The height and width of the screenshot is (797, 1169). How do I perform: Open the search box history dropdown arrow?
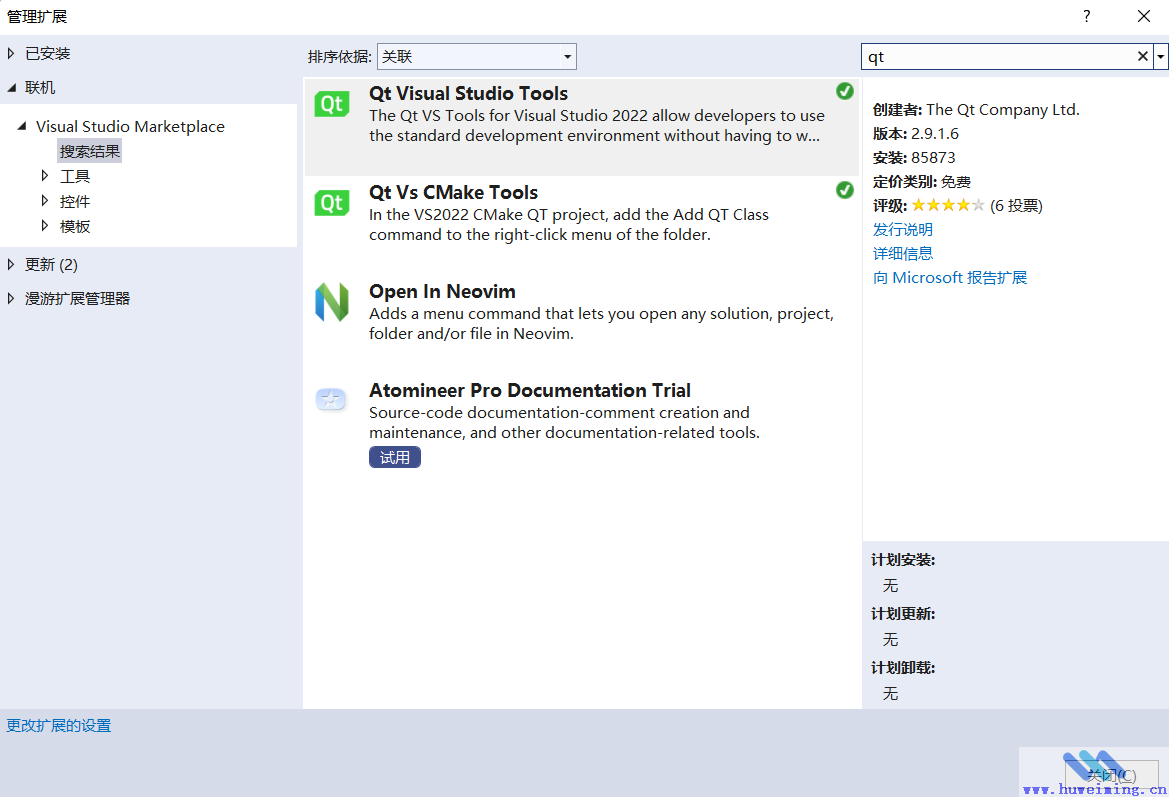click(1161, 56)
